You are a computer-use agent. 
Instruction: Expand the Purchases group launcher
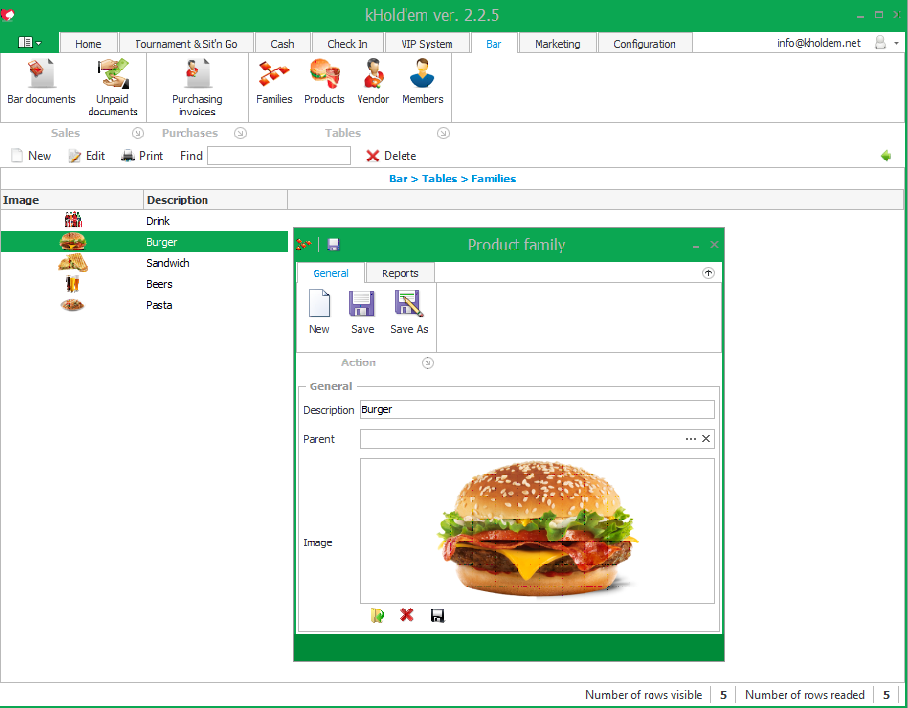tap(240, 133)
